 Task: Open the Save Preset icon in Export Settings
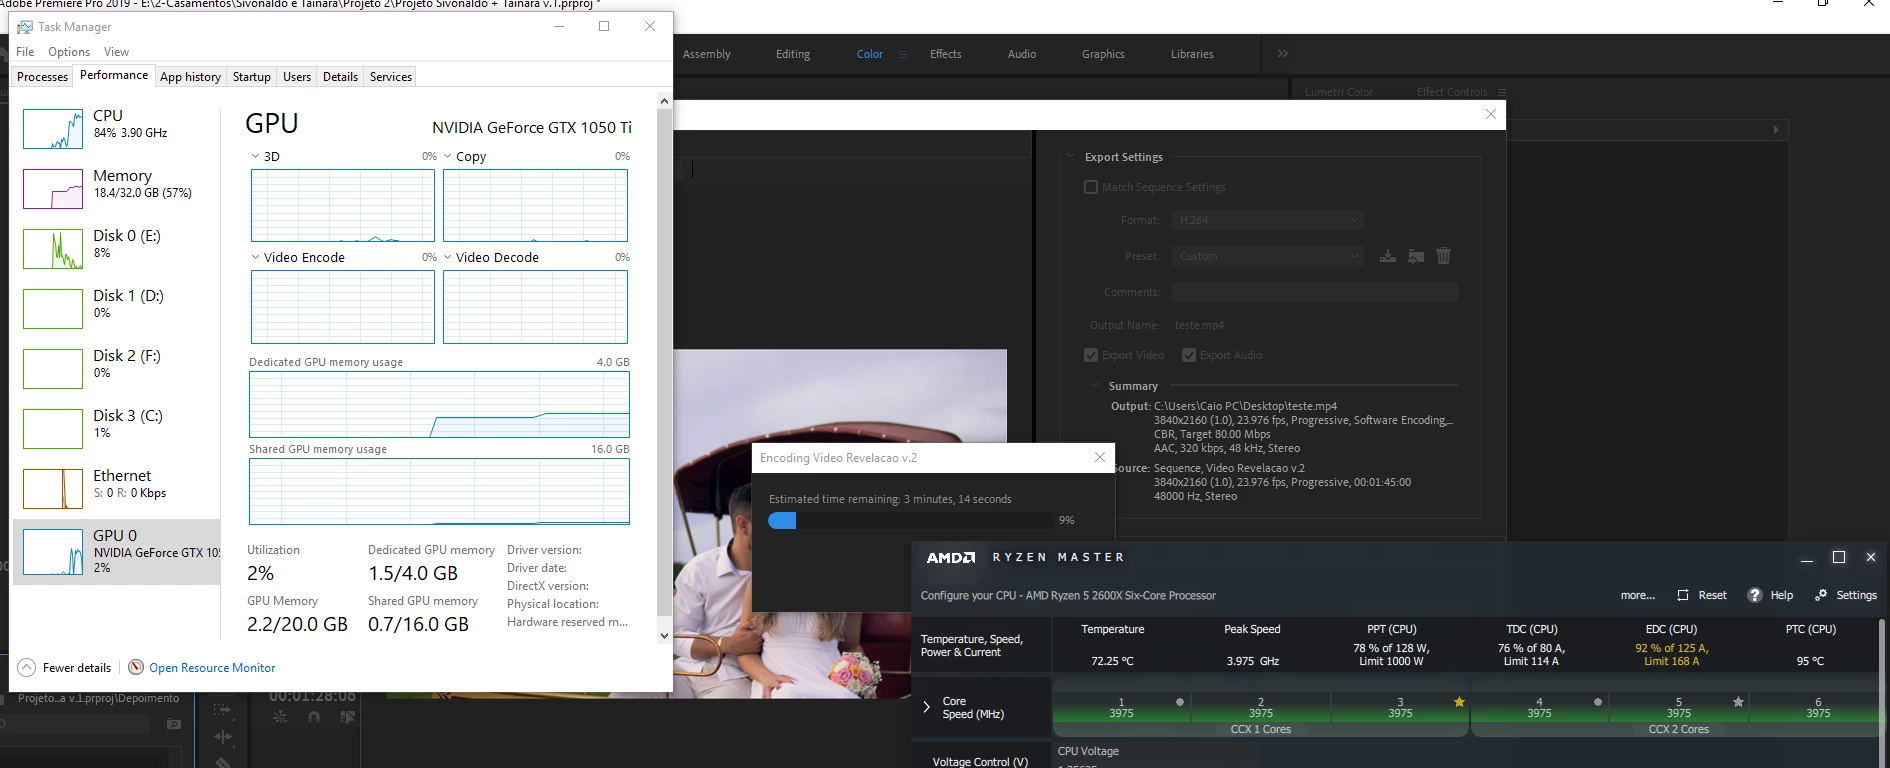(x=1387, y=256)
